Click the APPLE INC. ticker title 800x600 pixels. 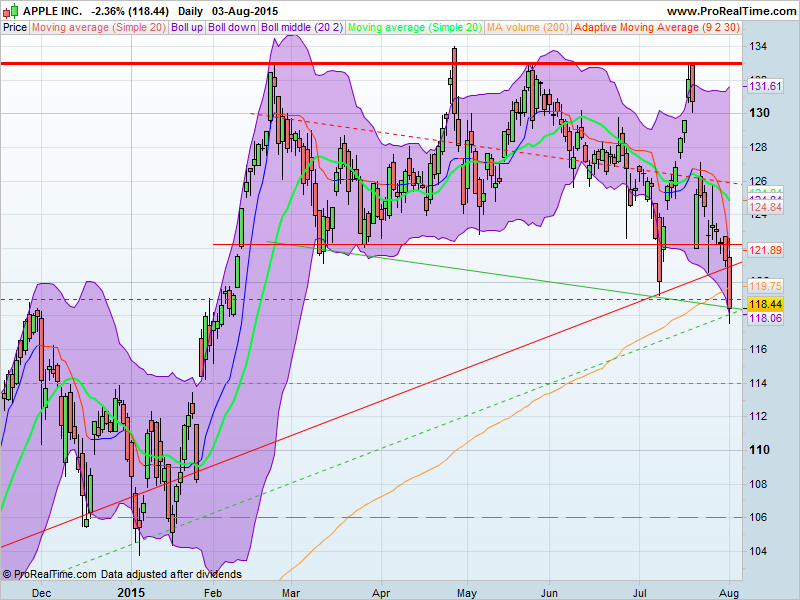tap(53, 11)
